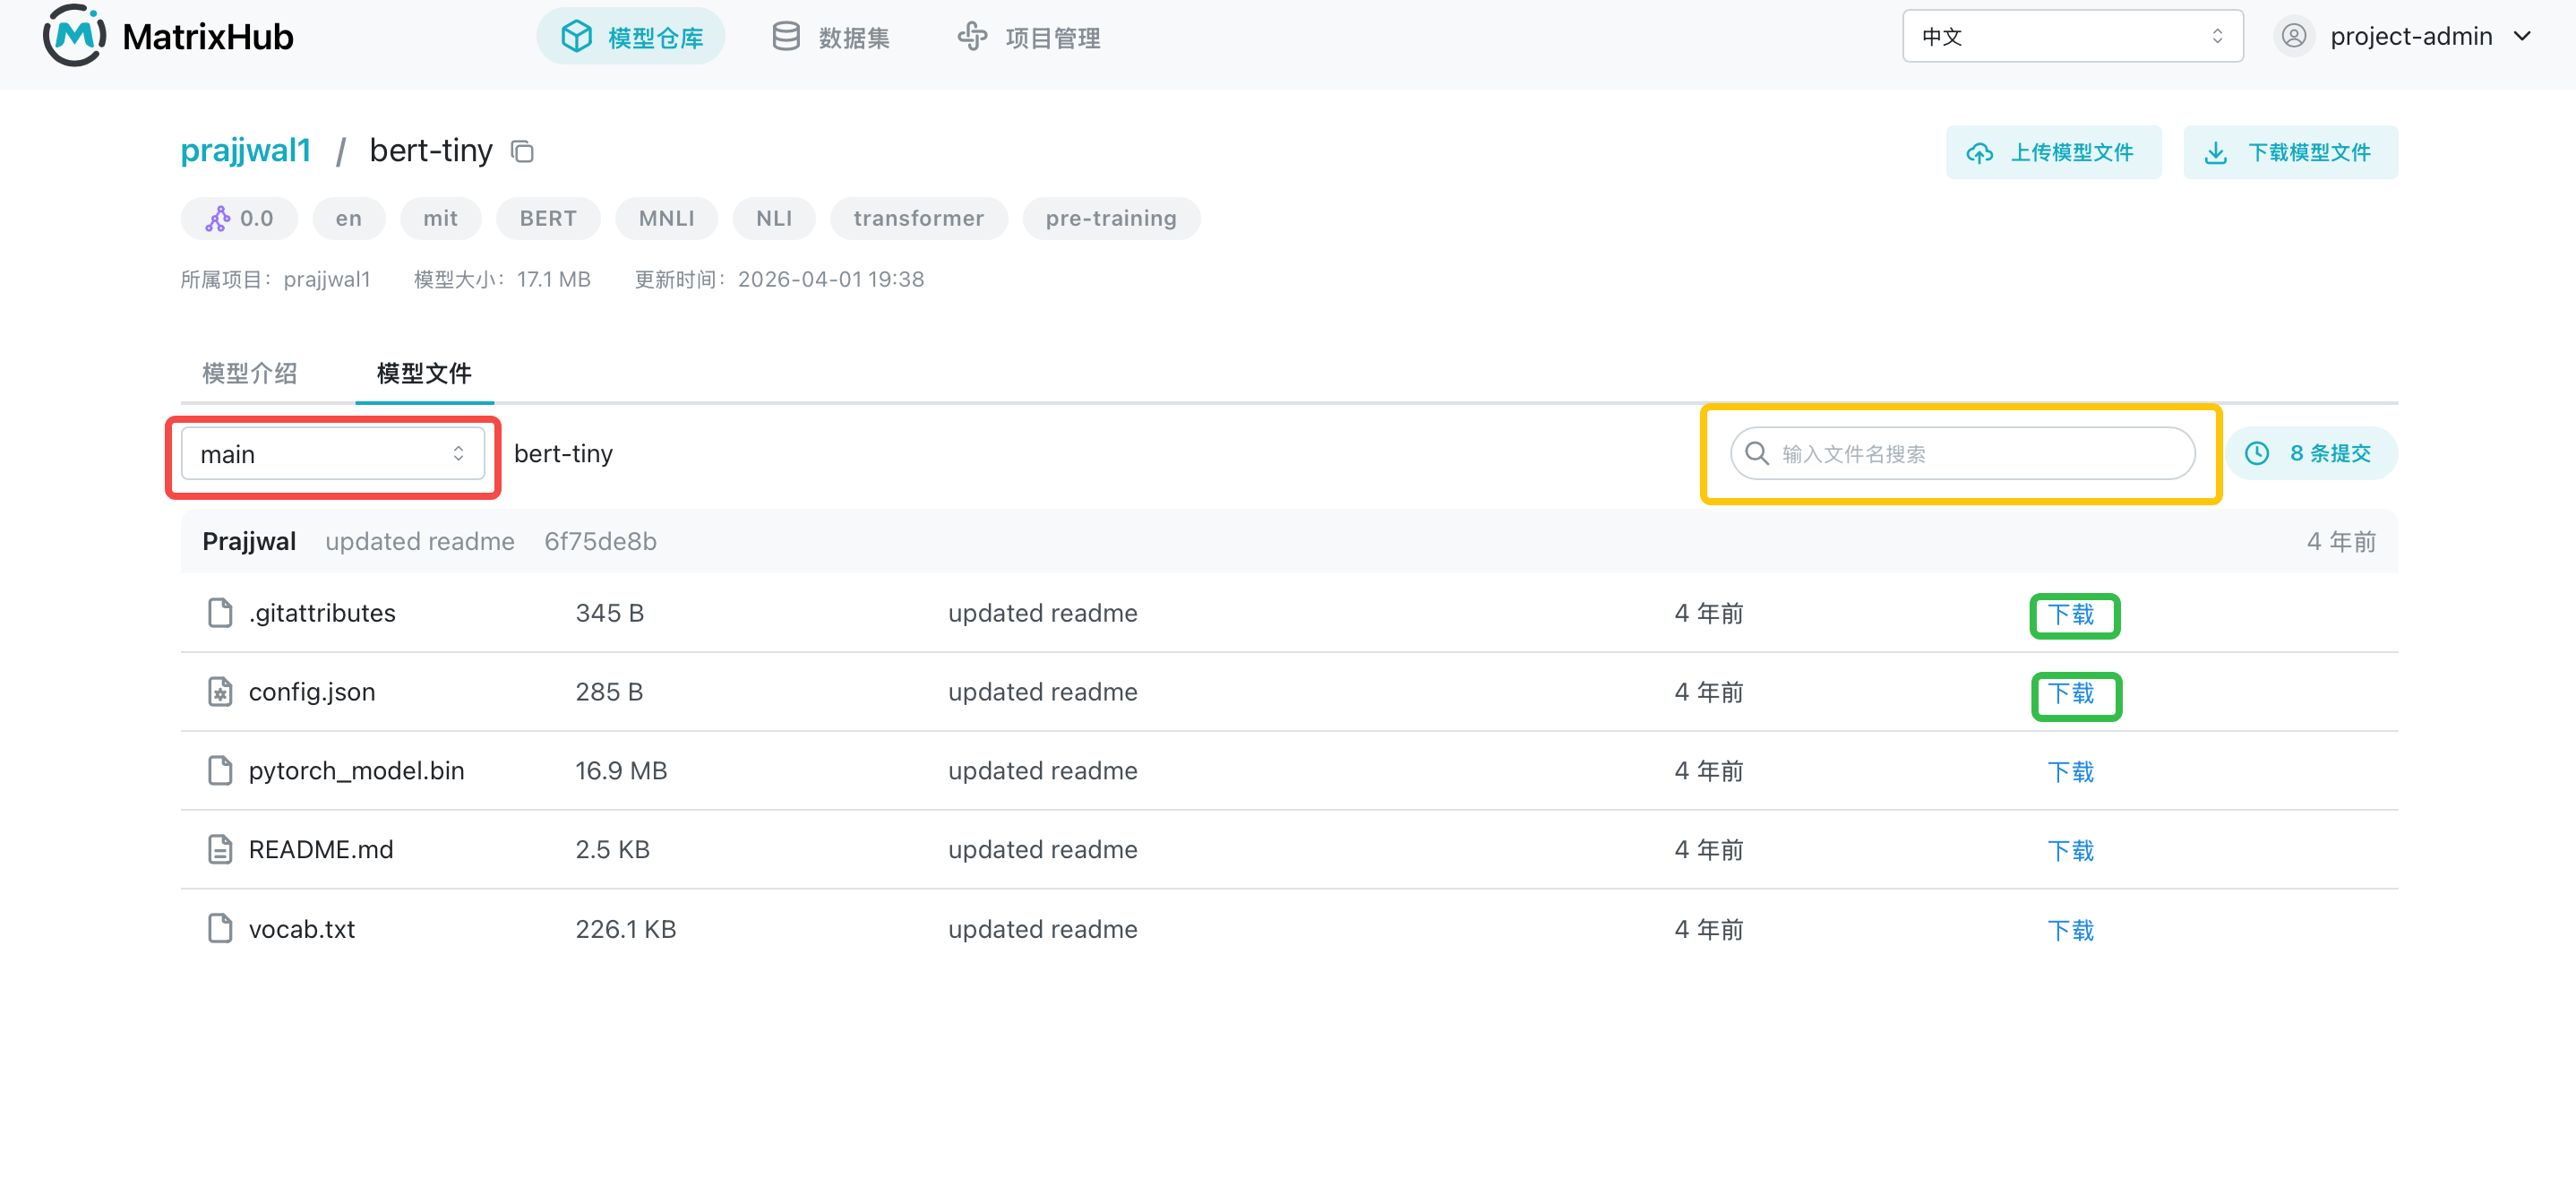2576x1195 pixels.
Task: Click the 16.9 MB size cell
Action: 621,770
